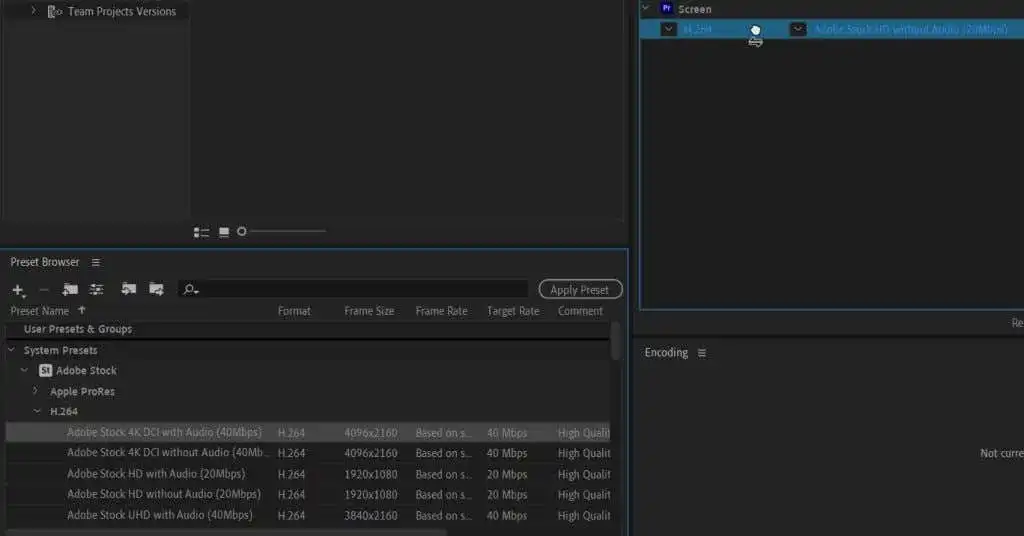Click the H.264 format link in queue
The height and width of the screenshot is (536, 1024).
(x=697, y=29)
